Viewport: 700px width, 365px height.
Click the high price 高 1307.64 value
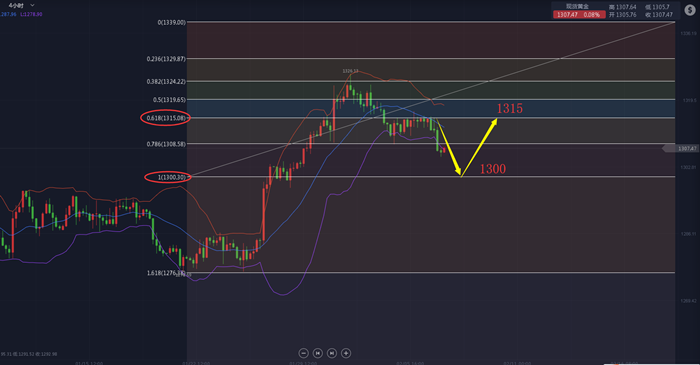coord(622,7)
